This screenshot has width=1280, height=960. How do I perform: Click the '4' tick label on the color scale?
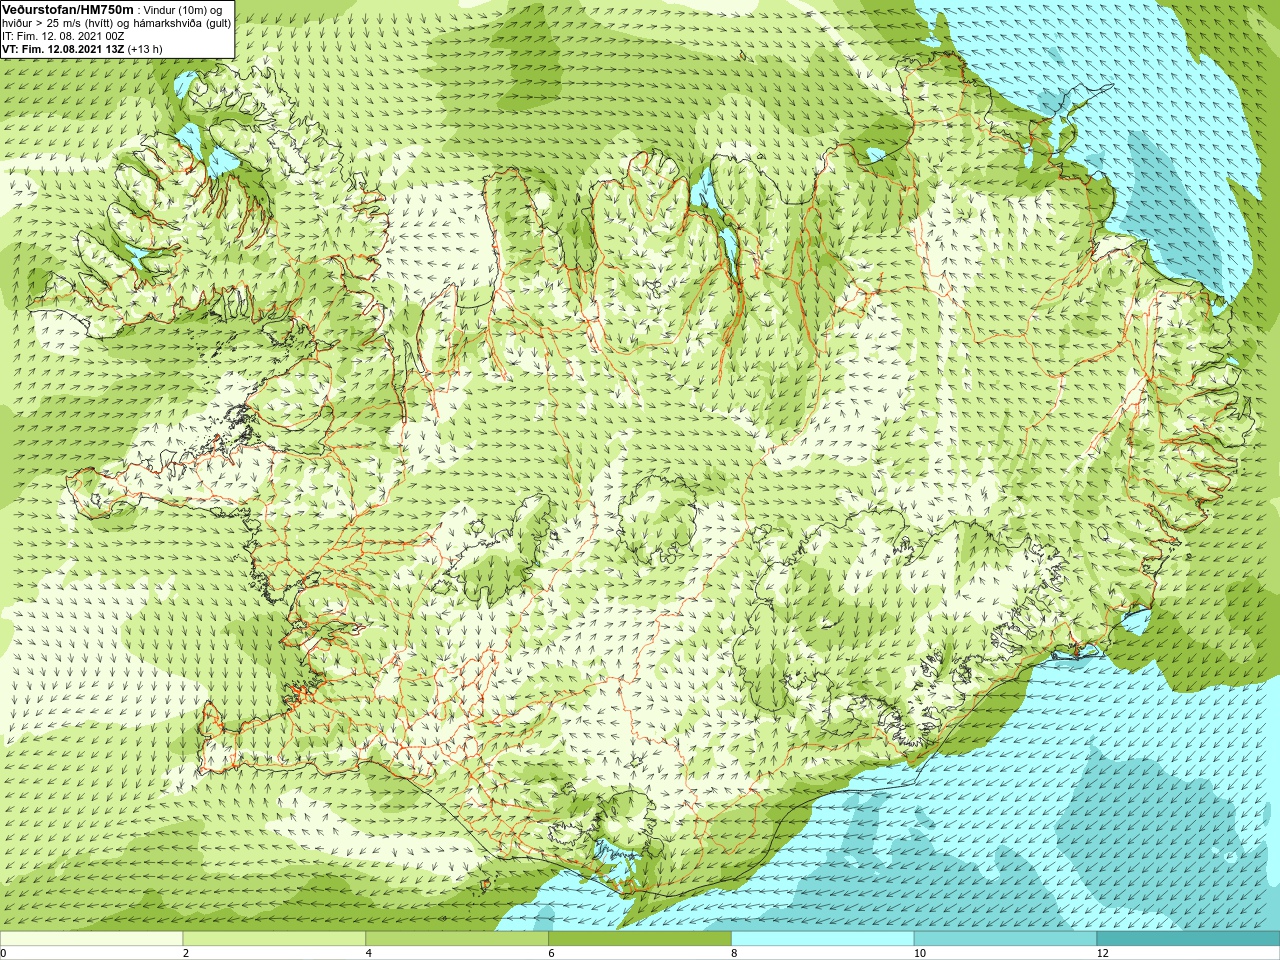[x=369, y=953]
